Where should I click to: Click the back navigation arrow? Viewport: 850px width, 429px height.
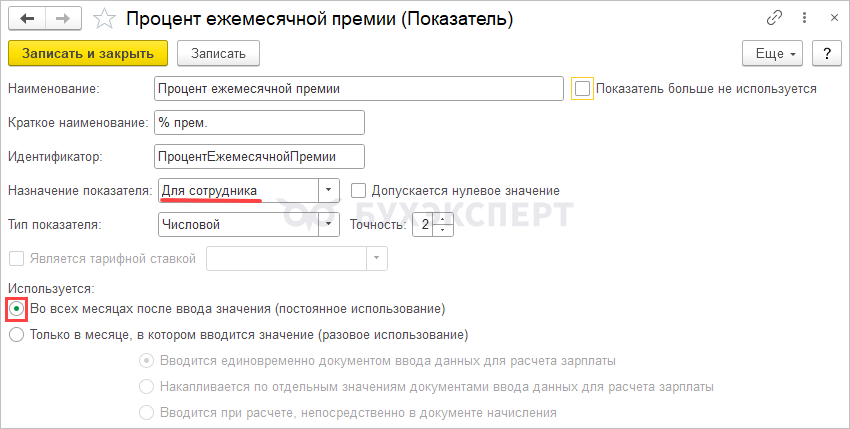coord(27,18)
